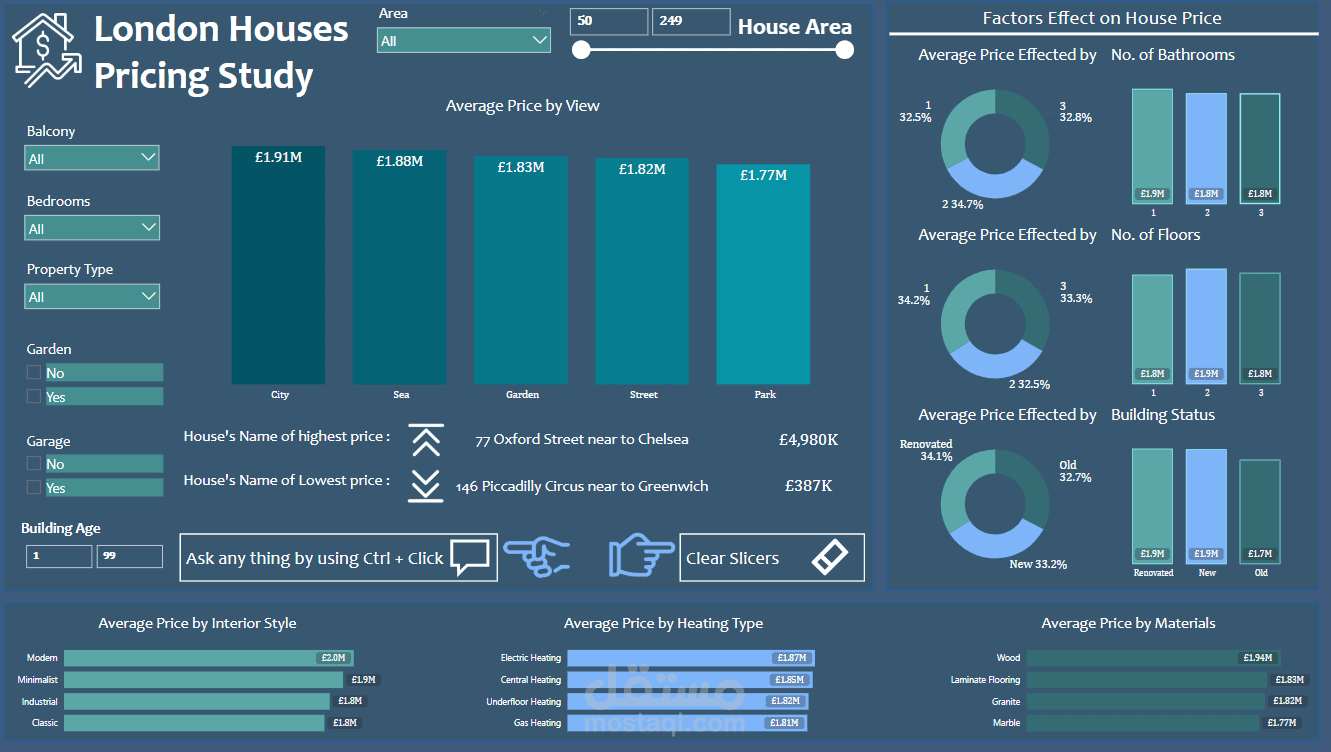The width and height of the screenshot is (1331, 752).
Task: Click the speech bubble icon in Ask anything bar
Action: 470,556
